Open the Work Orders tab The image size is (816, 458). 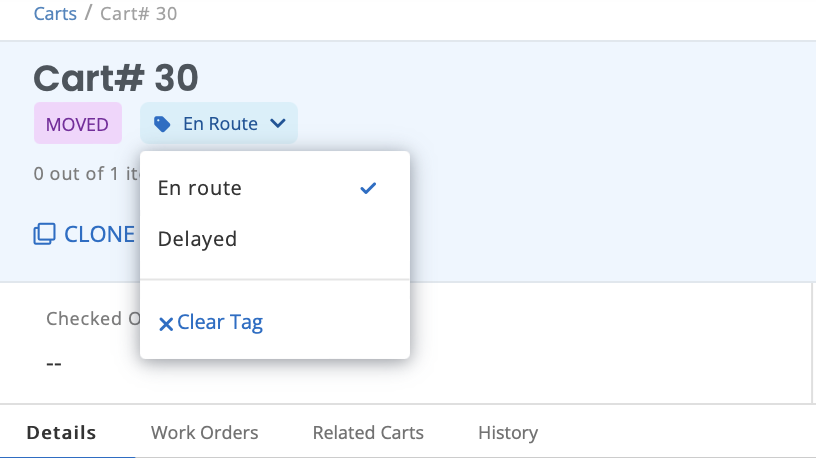(x=205, y=432)
